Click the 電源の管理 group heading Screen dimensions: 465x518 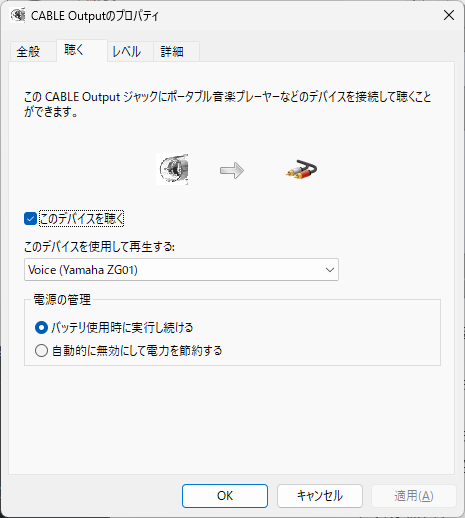[62, 300]
